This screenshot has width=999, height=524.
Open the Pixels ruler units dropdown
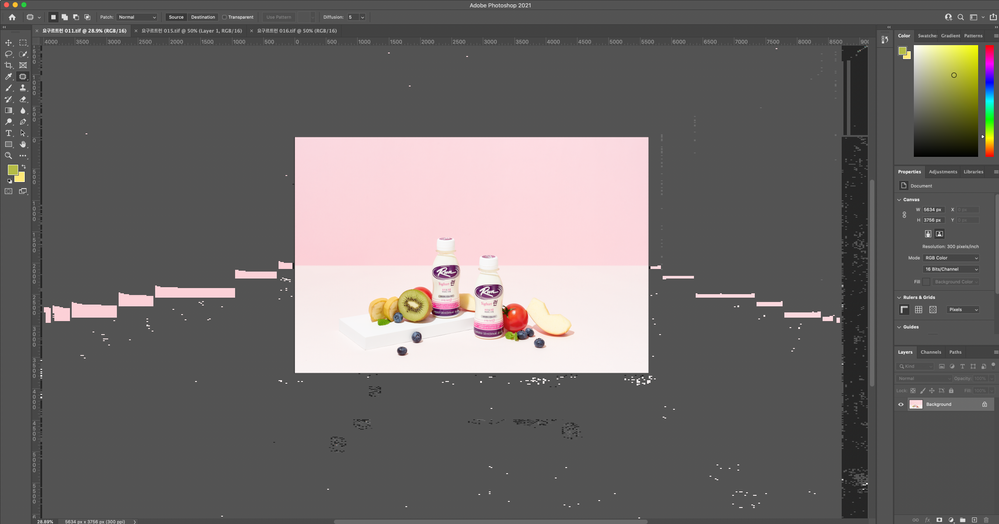coord(963,310)
